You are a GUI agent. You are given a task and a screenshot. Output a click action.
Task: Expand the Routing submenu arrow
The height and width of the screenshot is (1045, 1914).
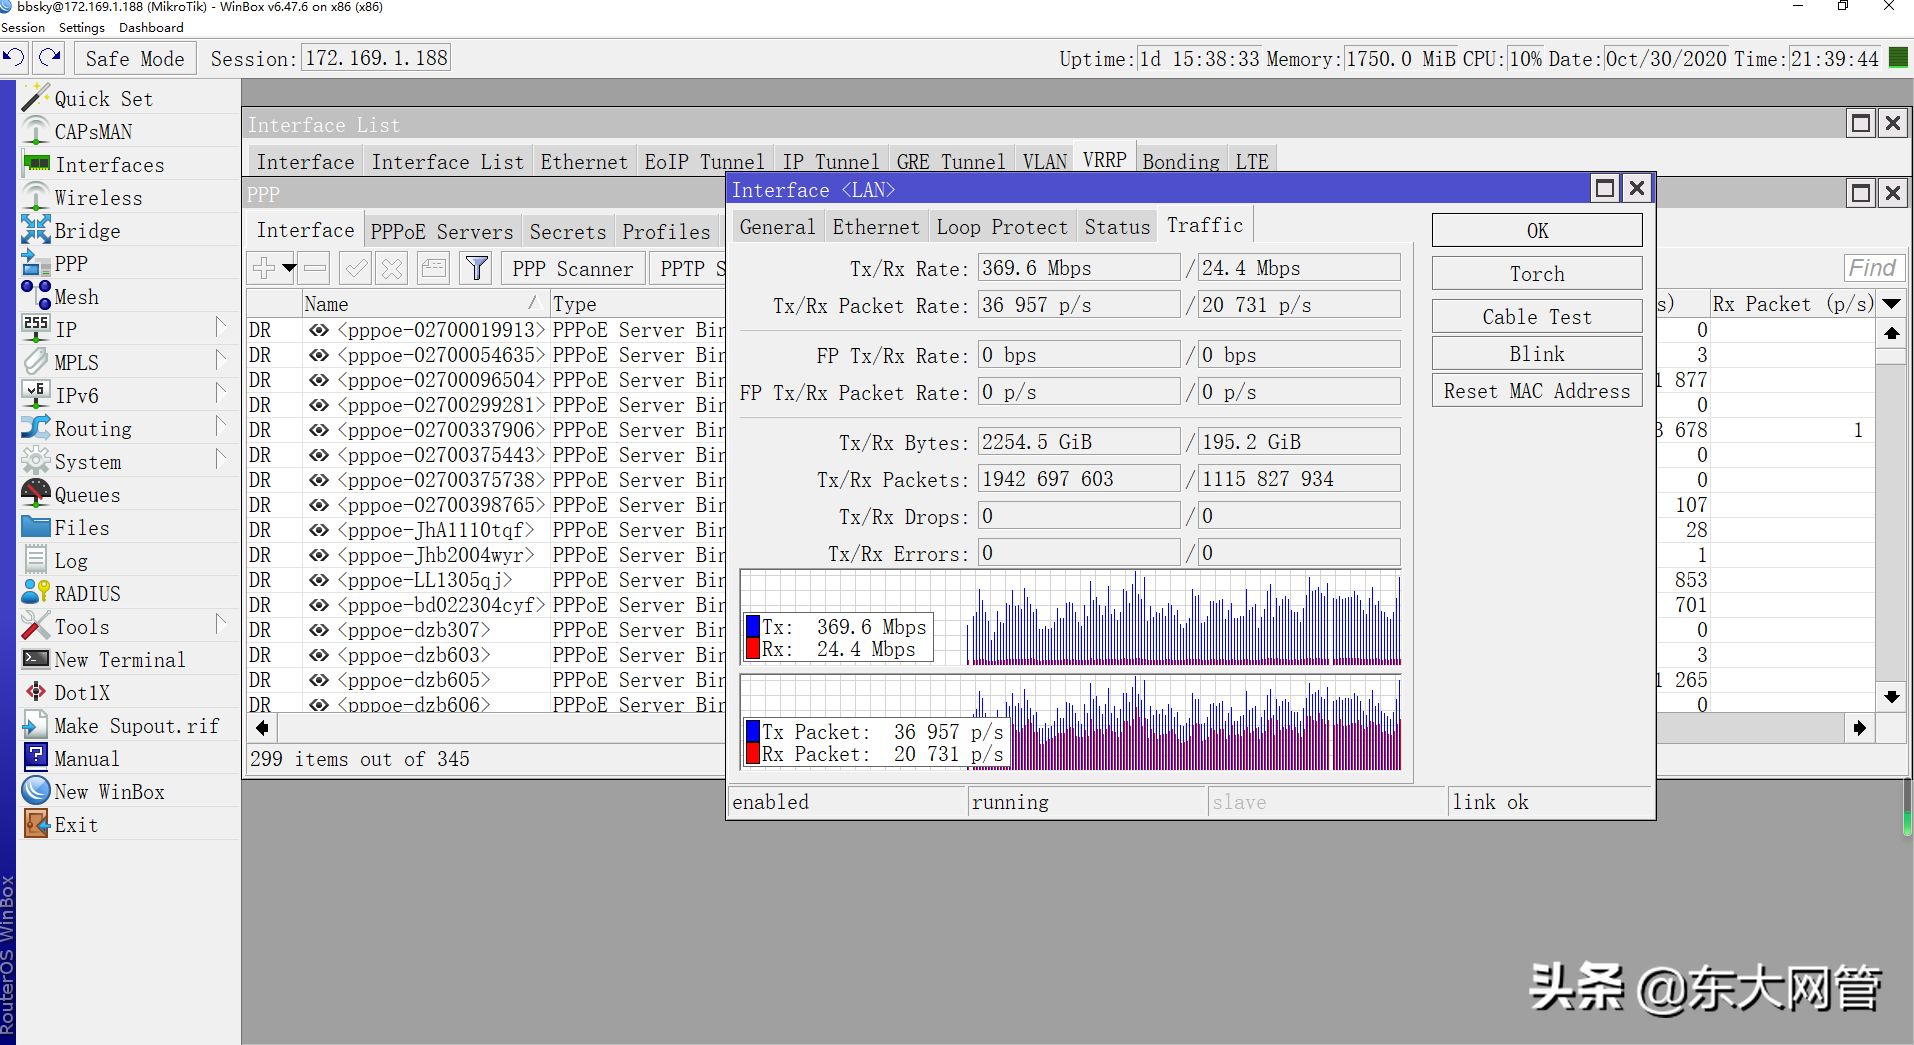[x=220, y=427]
